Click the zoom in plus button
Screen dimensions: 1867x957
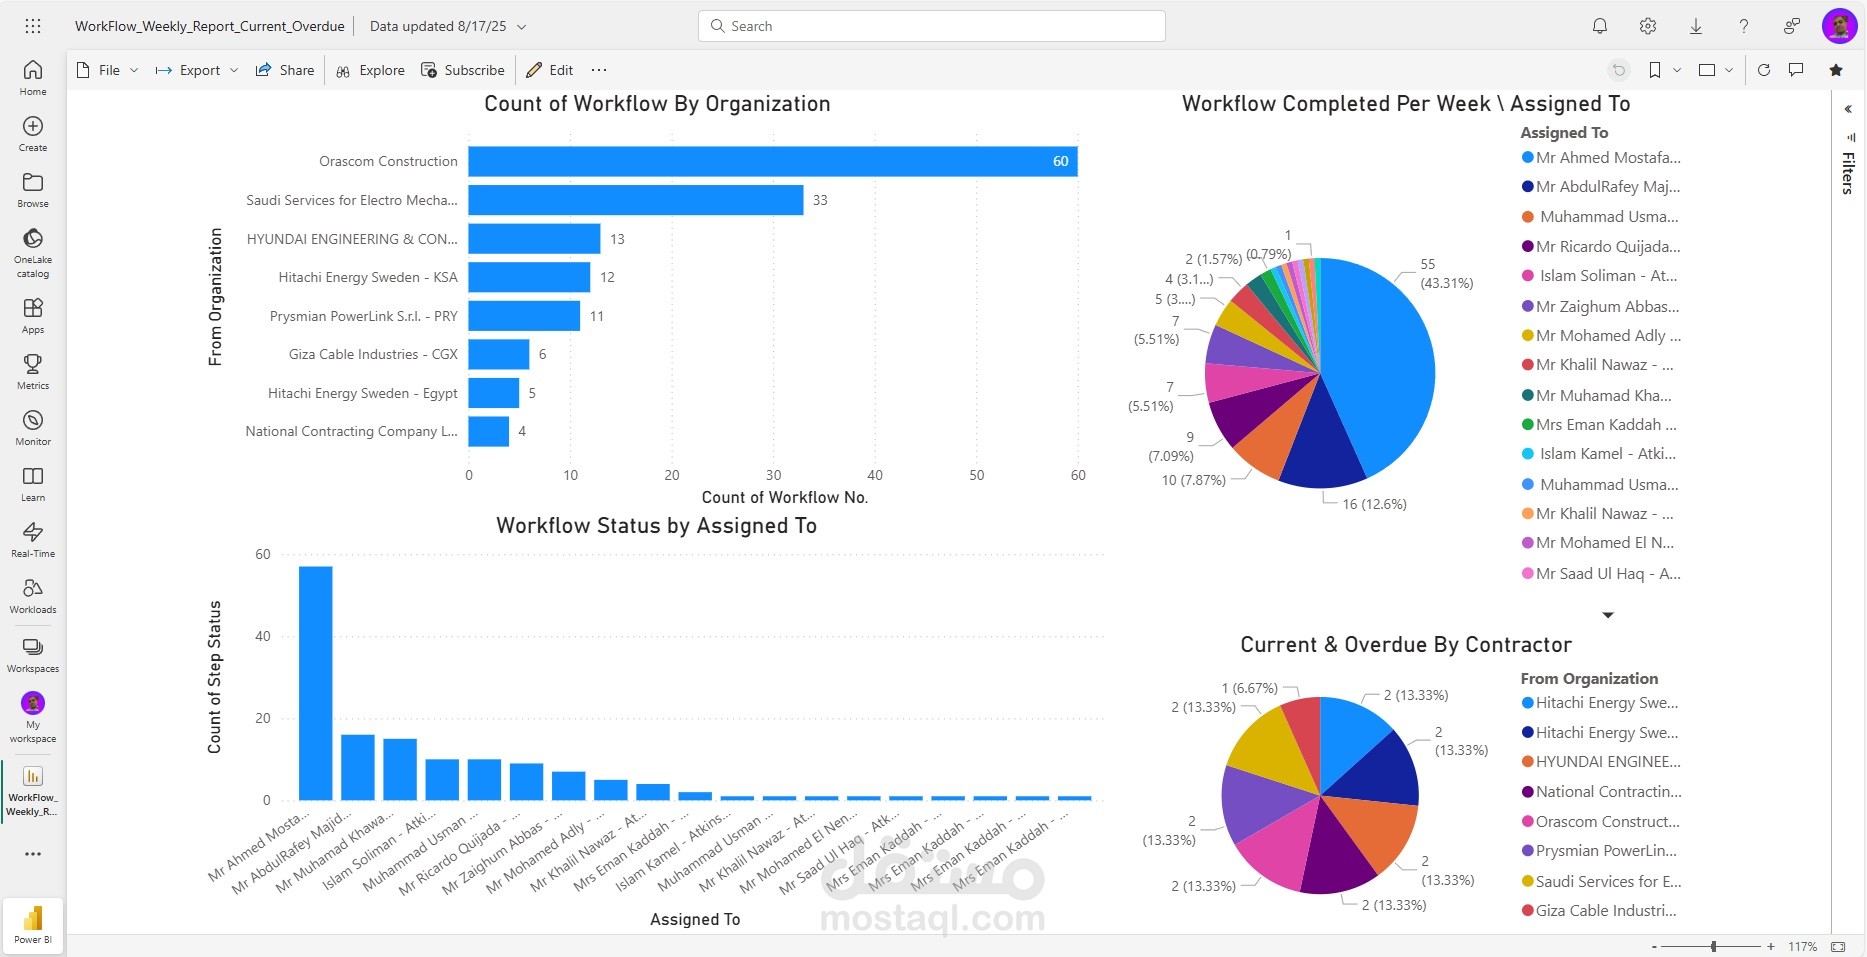click(1770, 946)
